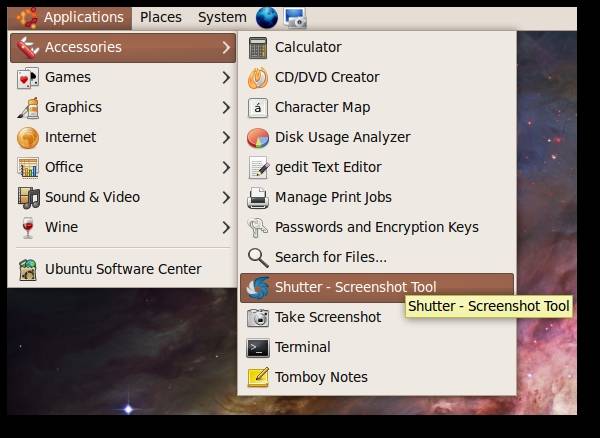The image size is (600, 438).
Task: Expand the Games submenu arrow
Action: point(226,78)
